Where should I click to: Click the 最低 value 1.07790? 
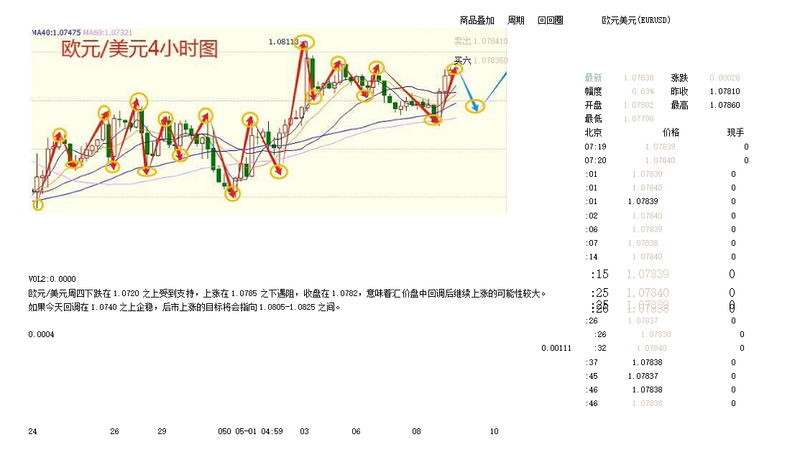point(638,119)
